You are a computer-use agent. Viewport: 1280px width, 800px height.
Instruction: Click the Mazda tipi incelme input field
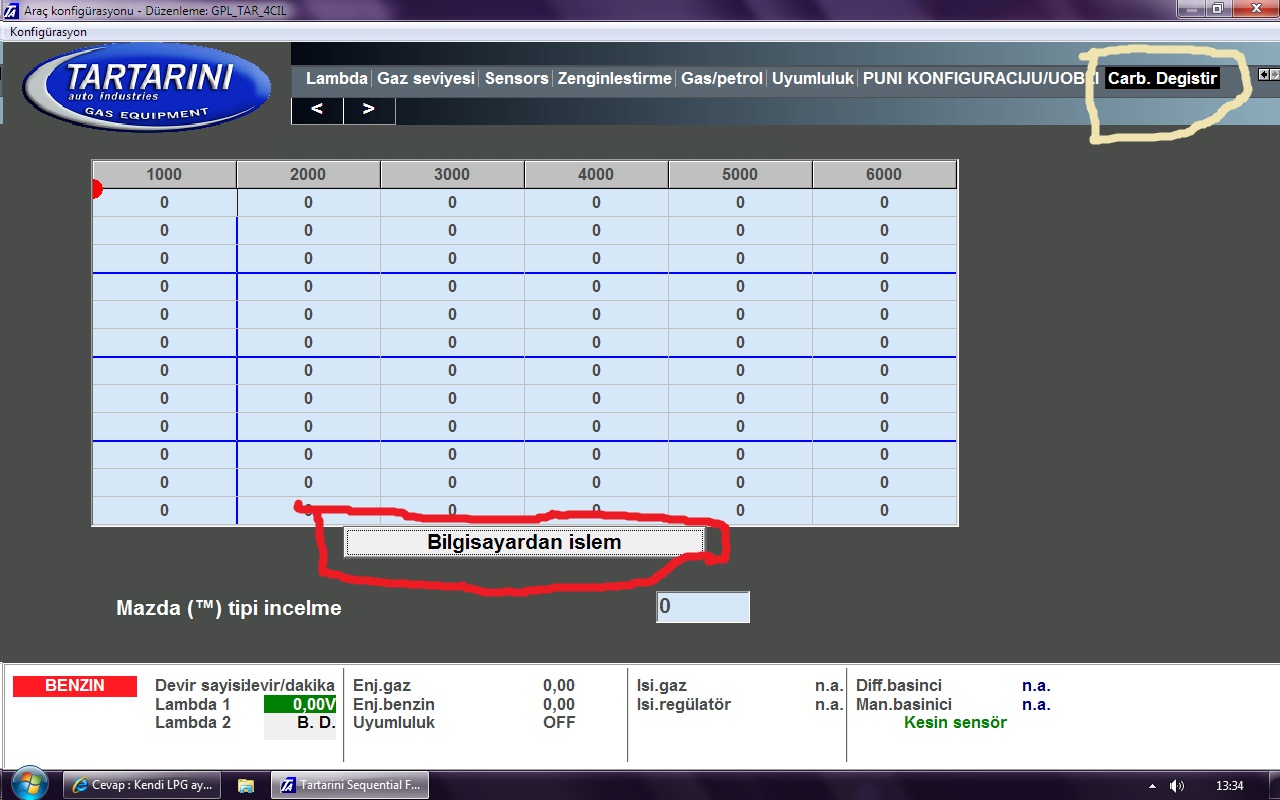(x=703, y=607)
